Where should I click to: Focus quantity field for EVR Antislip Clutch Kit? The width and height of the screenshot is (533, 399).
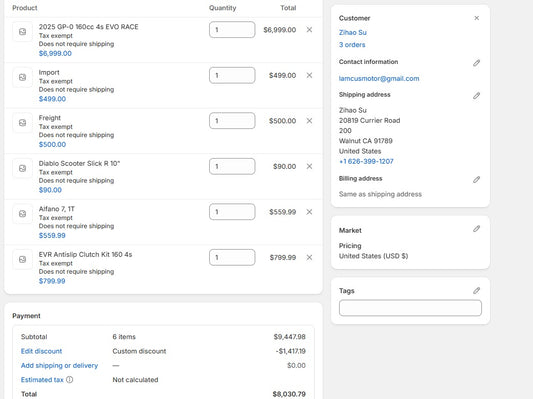click(x=232, y=258)
